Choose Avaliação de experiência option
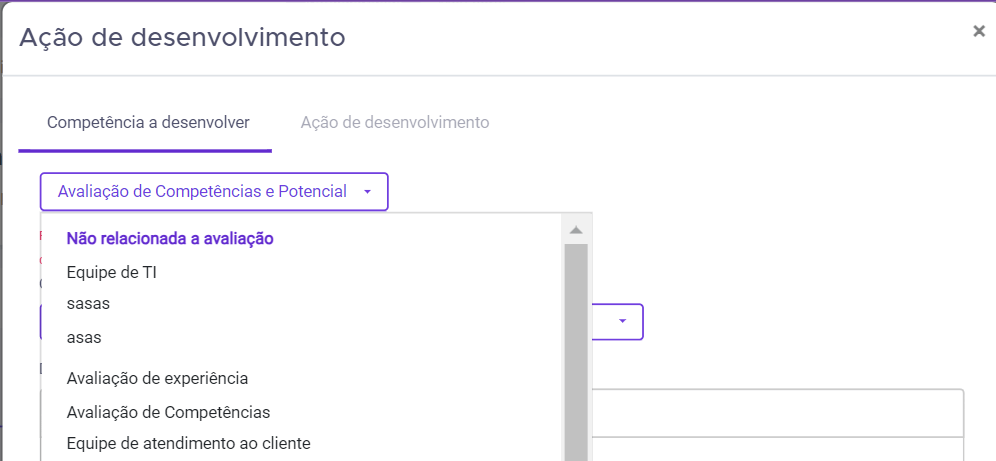The image size is (996, 461). pos(157,378)
